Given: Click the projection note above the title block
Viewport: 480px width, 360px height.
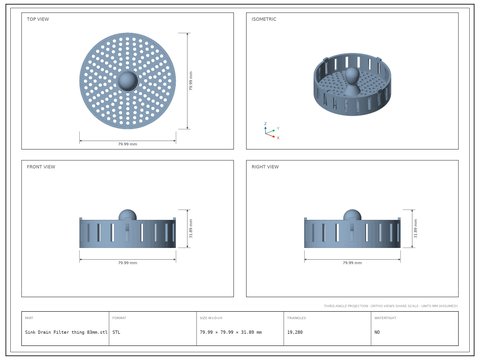Looking at the screenshot, I should pyautogui.click(x=391, y=306).
